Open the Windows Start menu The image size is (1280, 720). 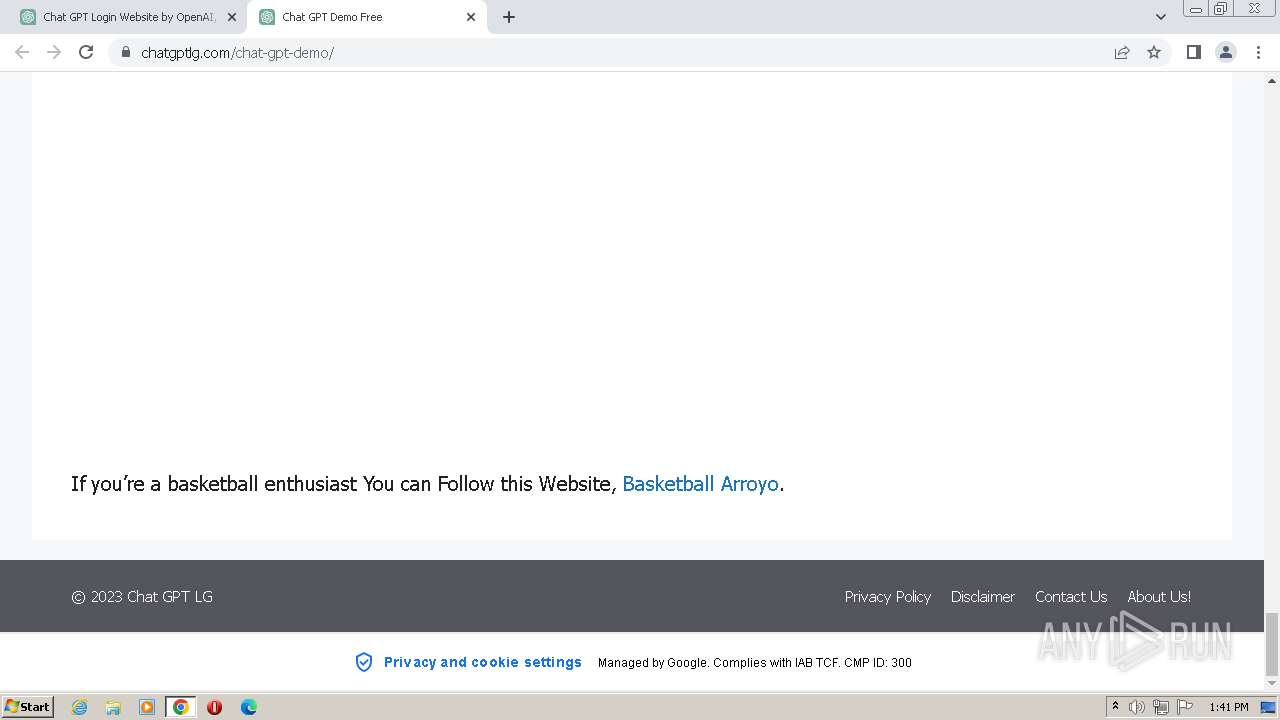28,707
